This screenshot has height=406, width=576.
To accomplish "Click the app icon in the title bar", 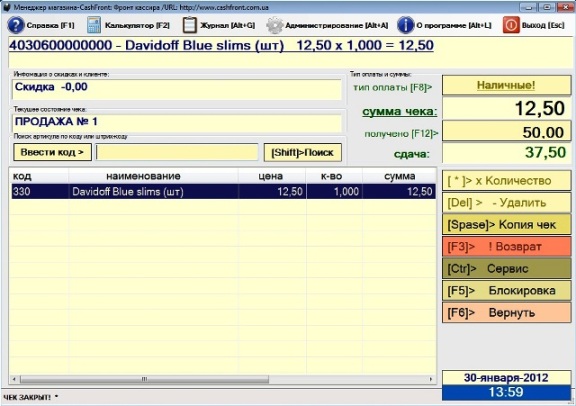I will 6,7.
